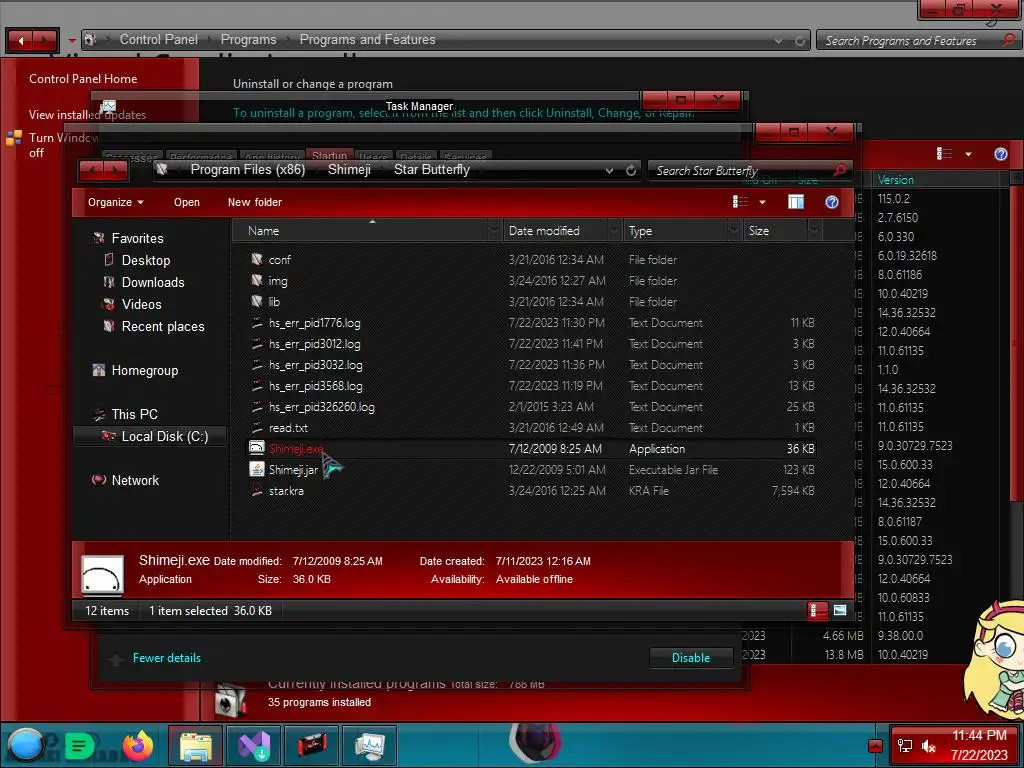Open Explorer help question mark icon
Viewport: 1024px width, 768px height.
point(831,202)
